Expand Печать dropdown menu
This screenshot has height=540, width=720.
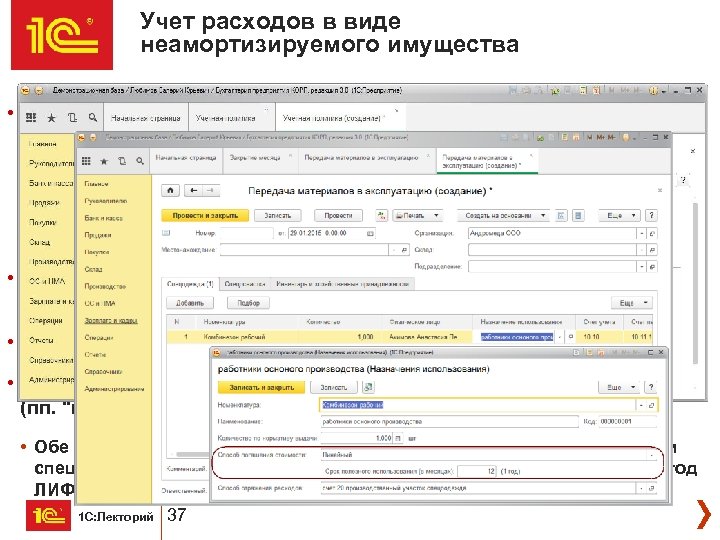coord(436,215)
